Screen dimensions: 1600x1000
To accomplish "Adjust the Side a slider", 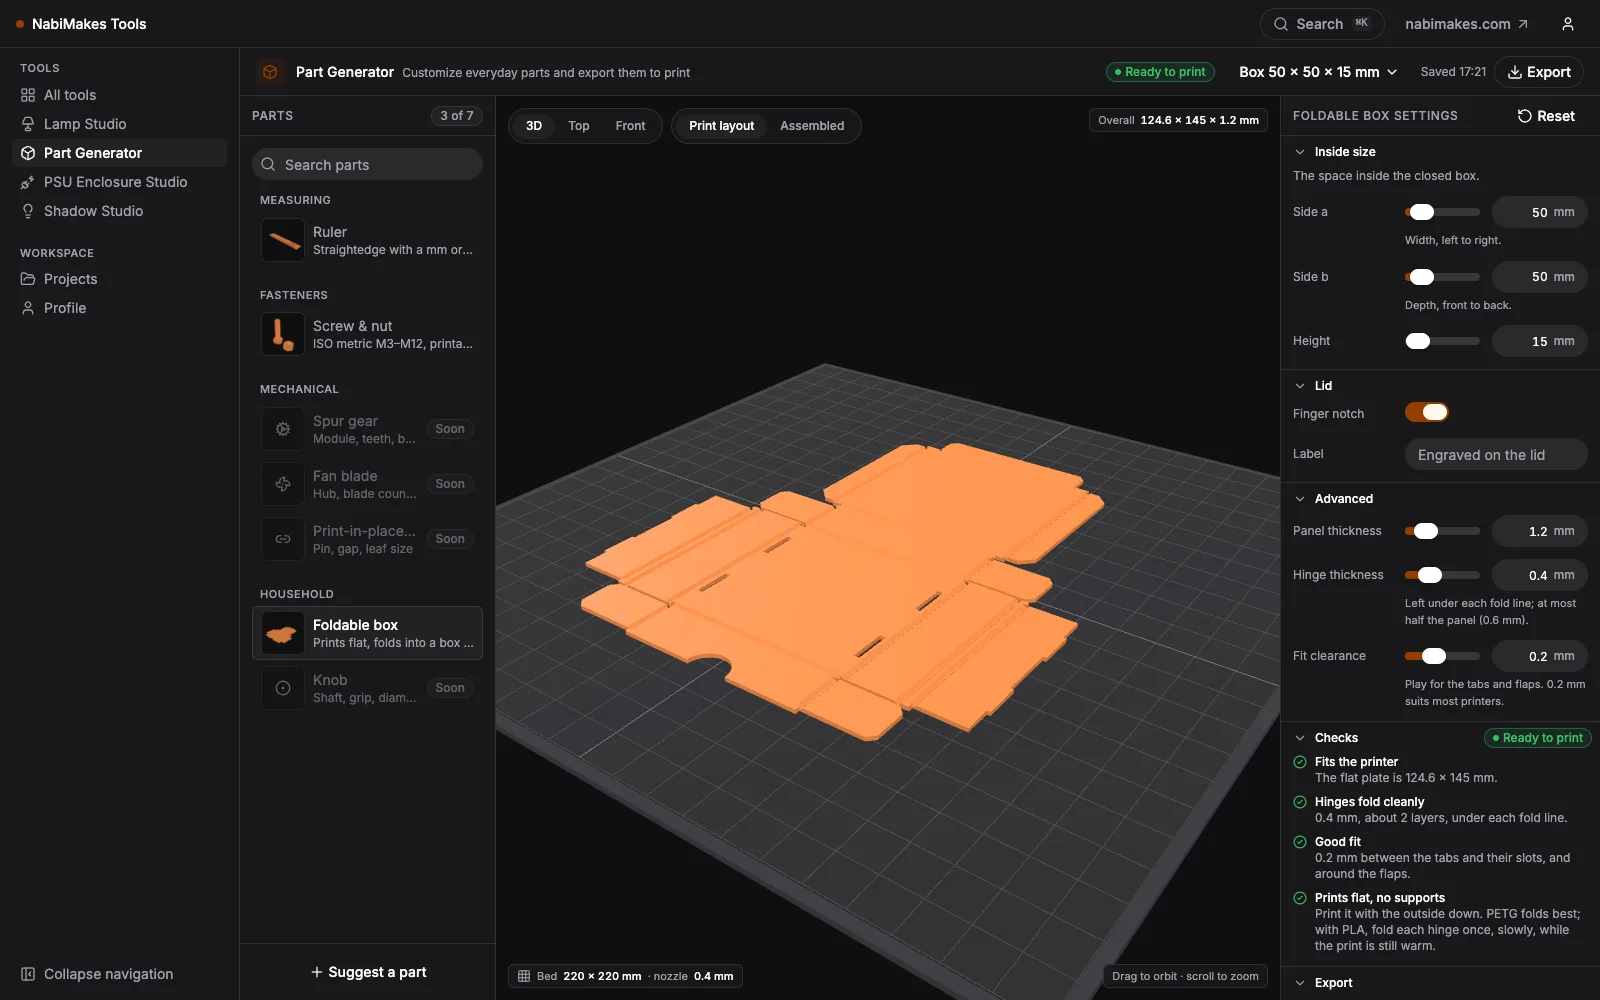I will click(1442, 212).
